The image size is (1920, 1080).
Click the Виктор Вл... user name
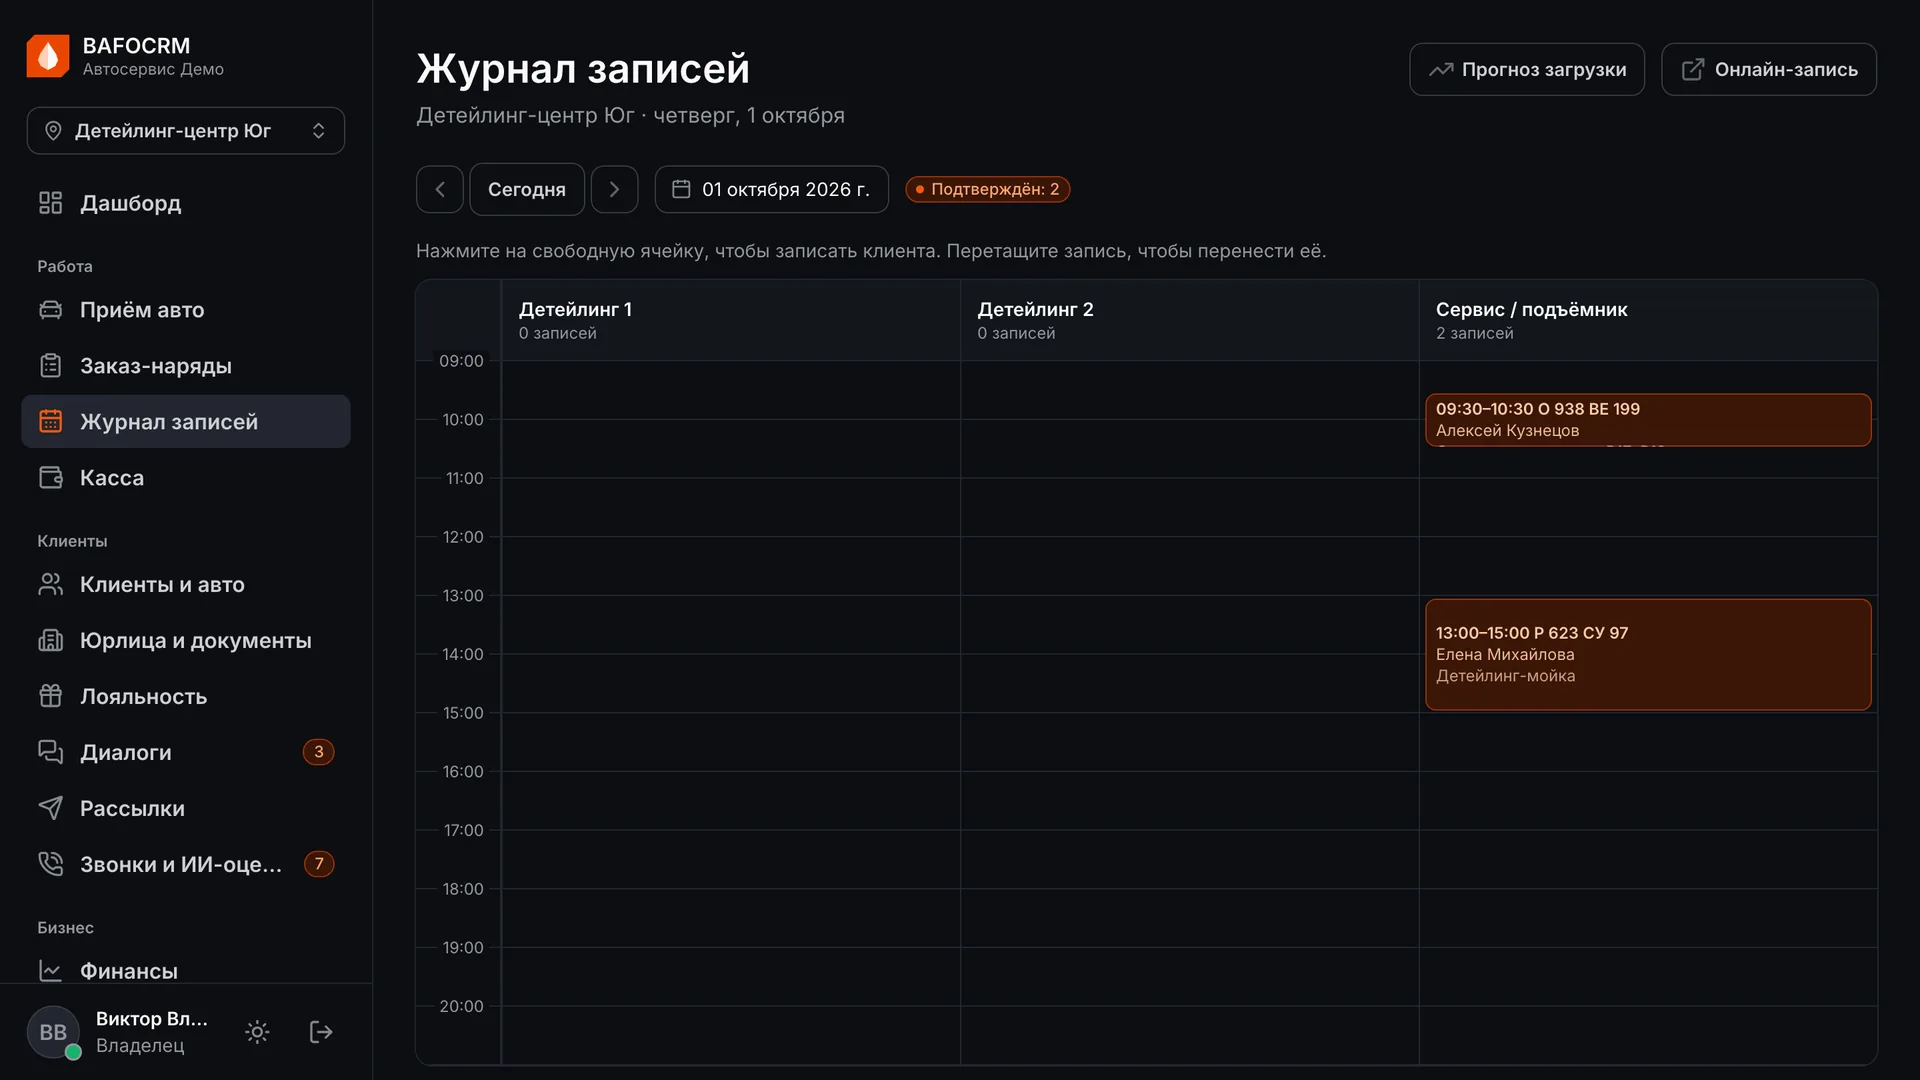pyautogui.click(x=152, y=1019)
